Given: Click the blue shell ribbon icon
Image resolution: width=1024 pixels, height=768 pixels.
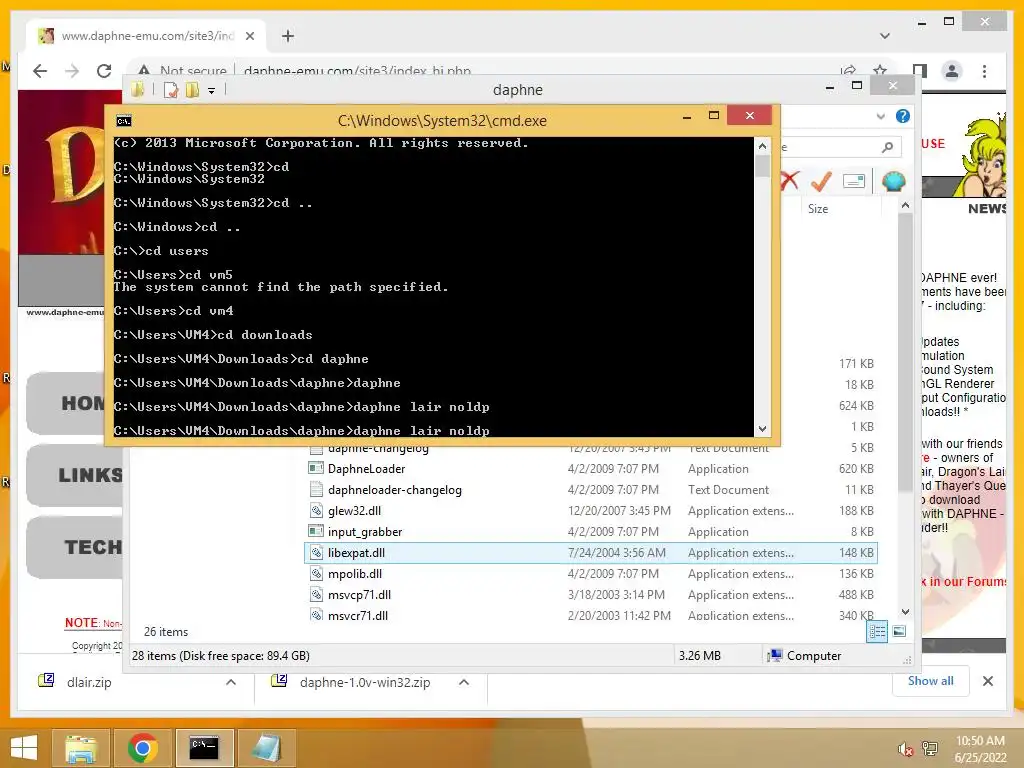Looking at the screenshot, I should click(x=893, y=181).
